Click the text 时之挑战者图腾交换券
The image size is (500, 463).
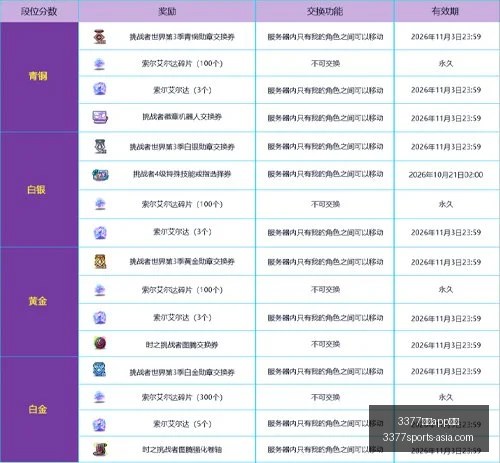coord(182,345)
